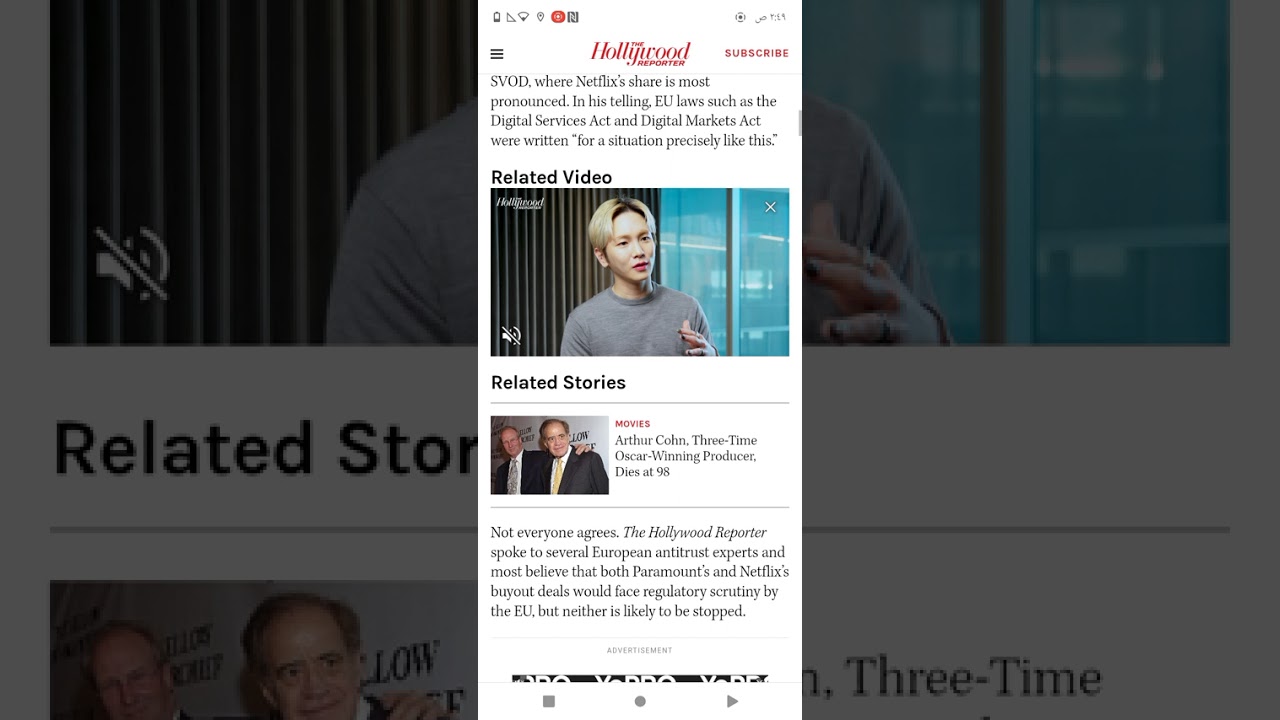Tap the advertisement banner

pos(640,679)
